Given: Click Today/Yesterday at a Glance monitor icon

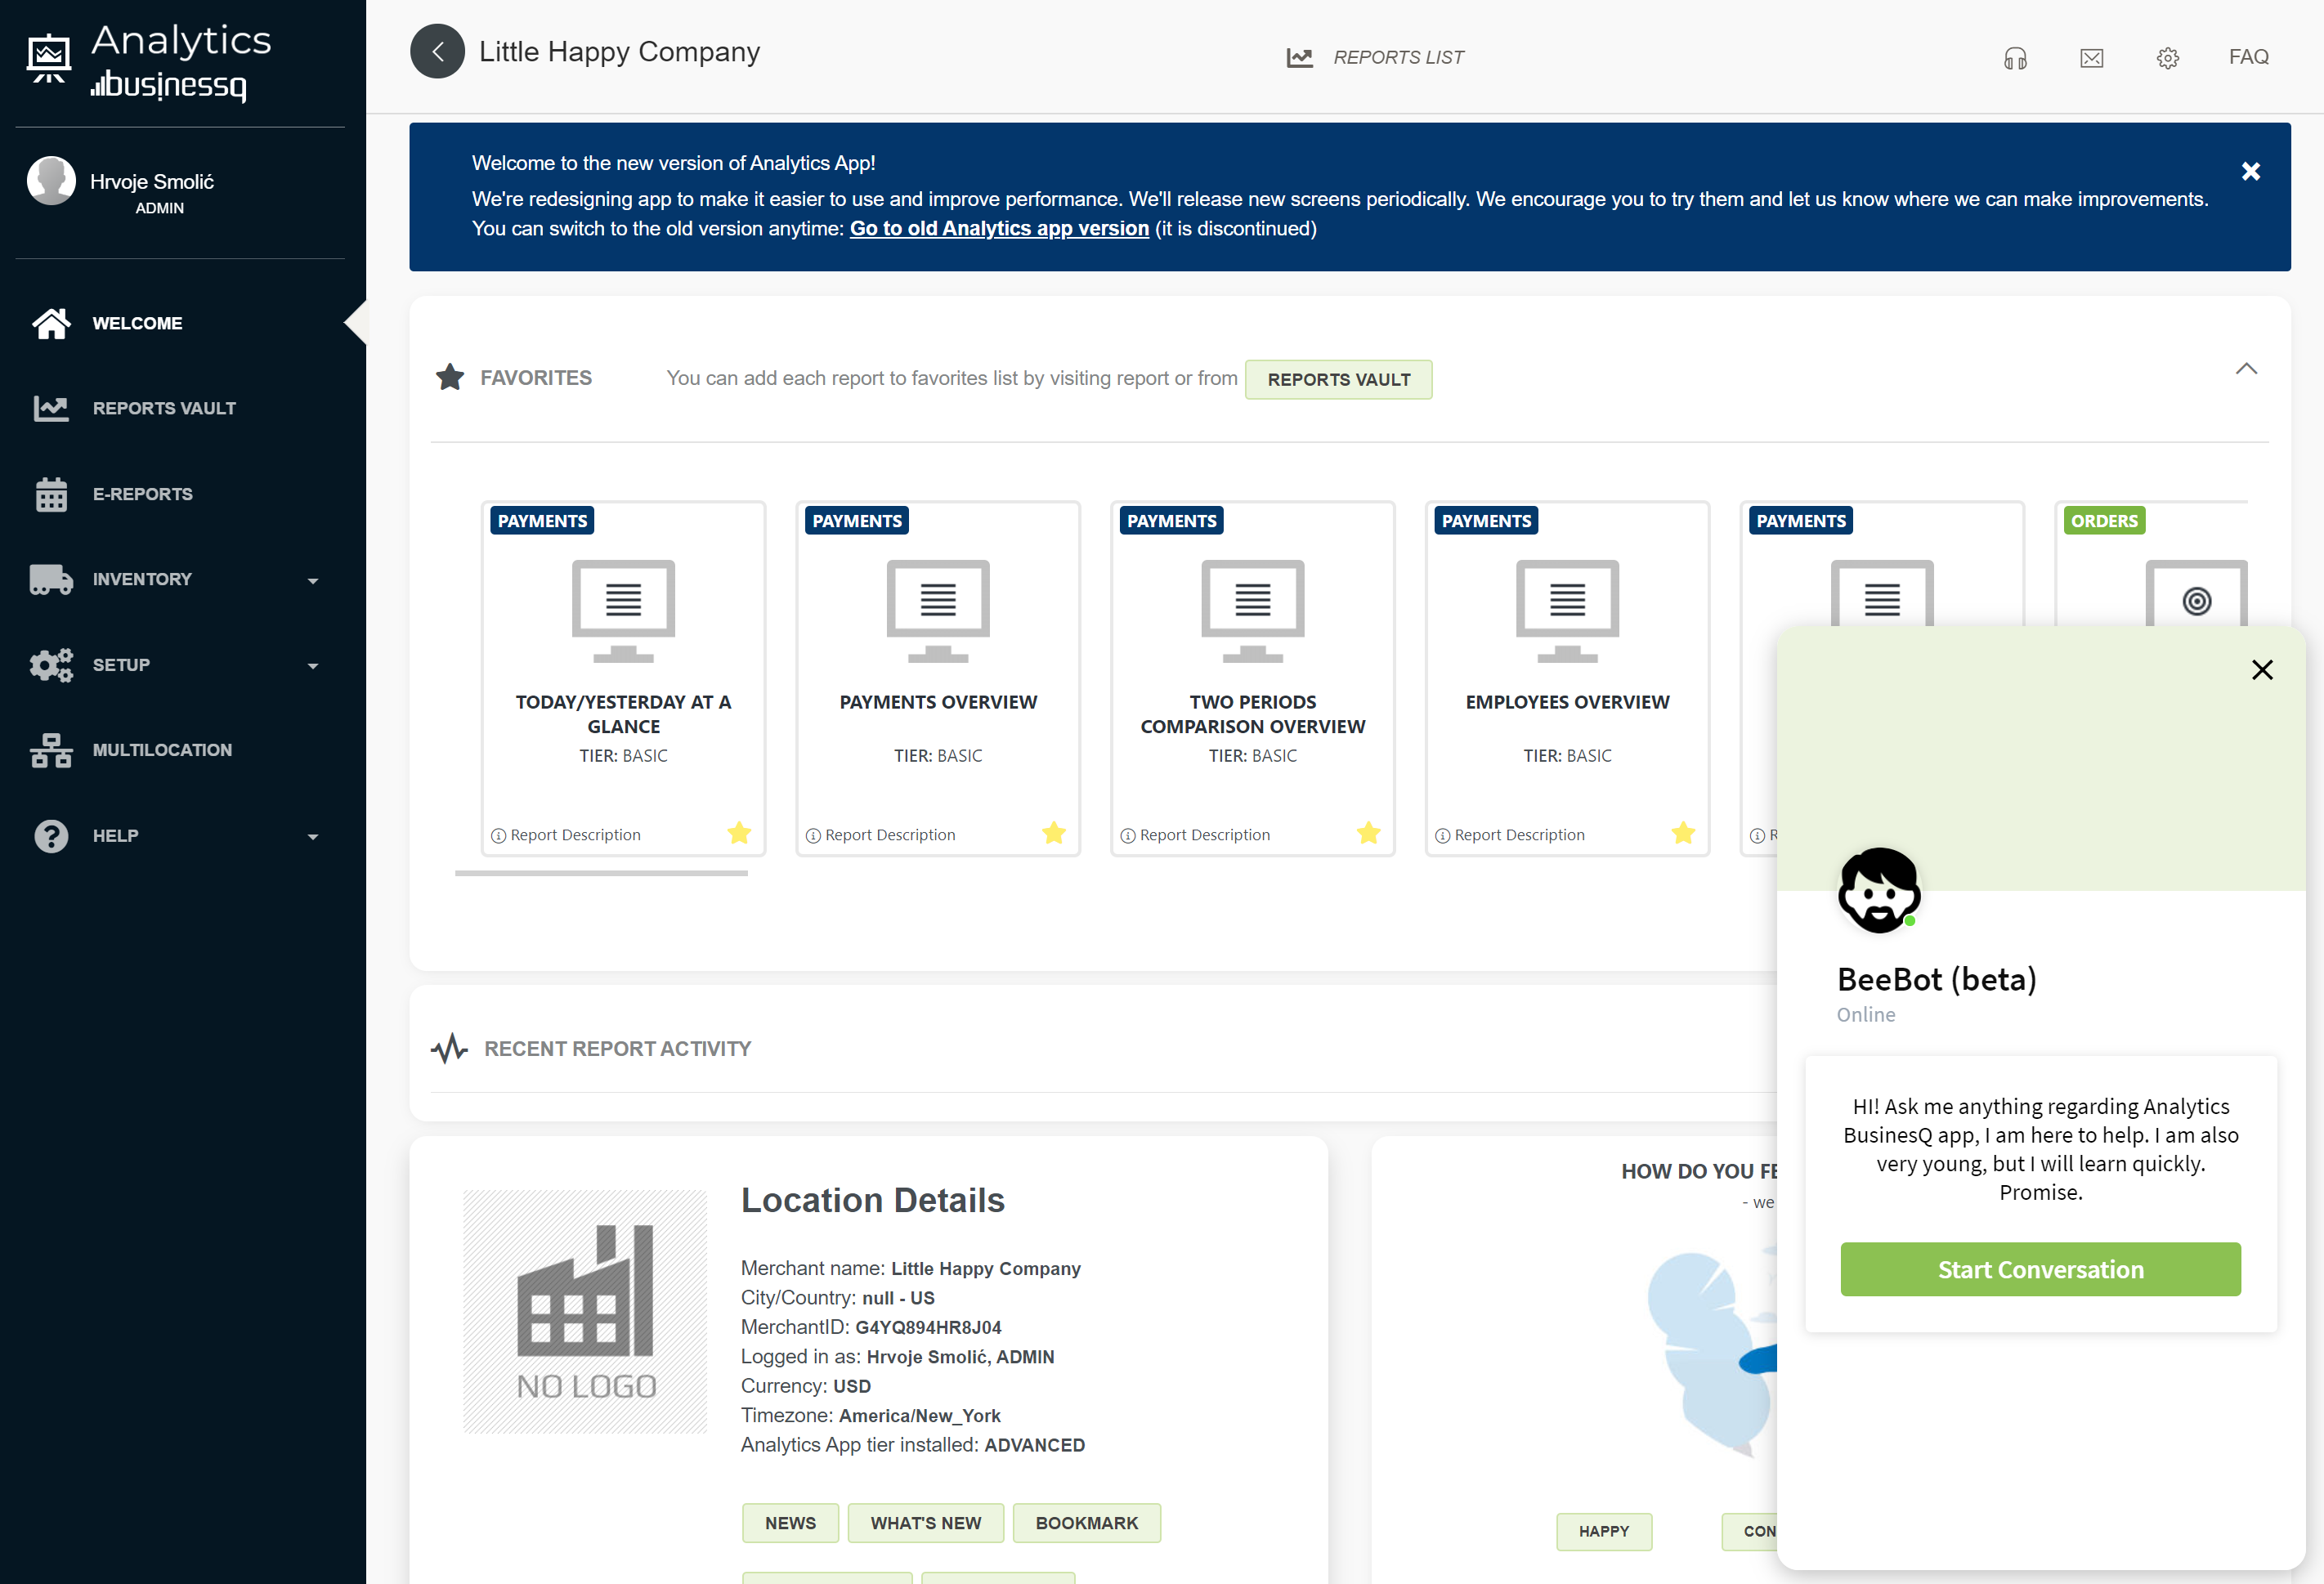Looking at the screenshot, I should click(x=623, y=611).
